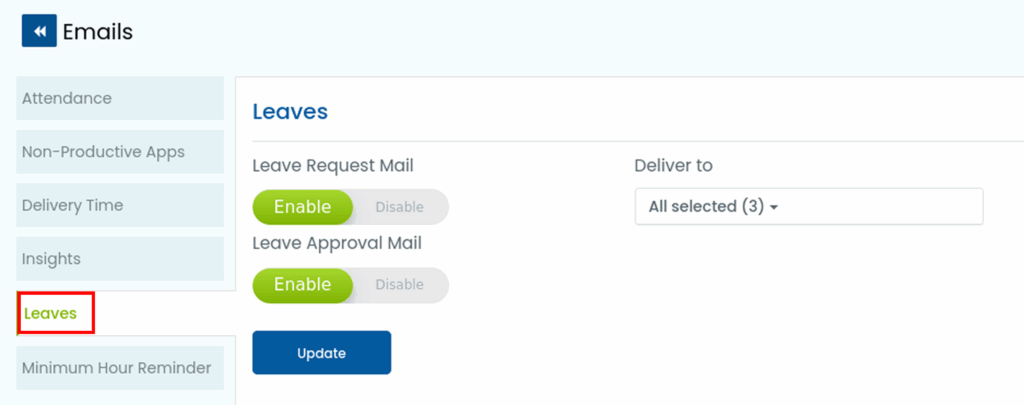Image resolution: width=1024 pixels, height=405 pixels.
Task: Click the blue Leaves section heading
Action: point(290,111)
